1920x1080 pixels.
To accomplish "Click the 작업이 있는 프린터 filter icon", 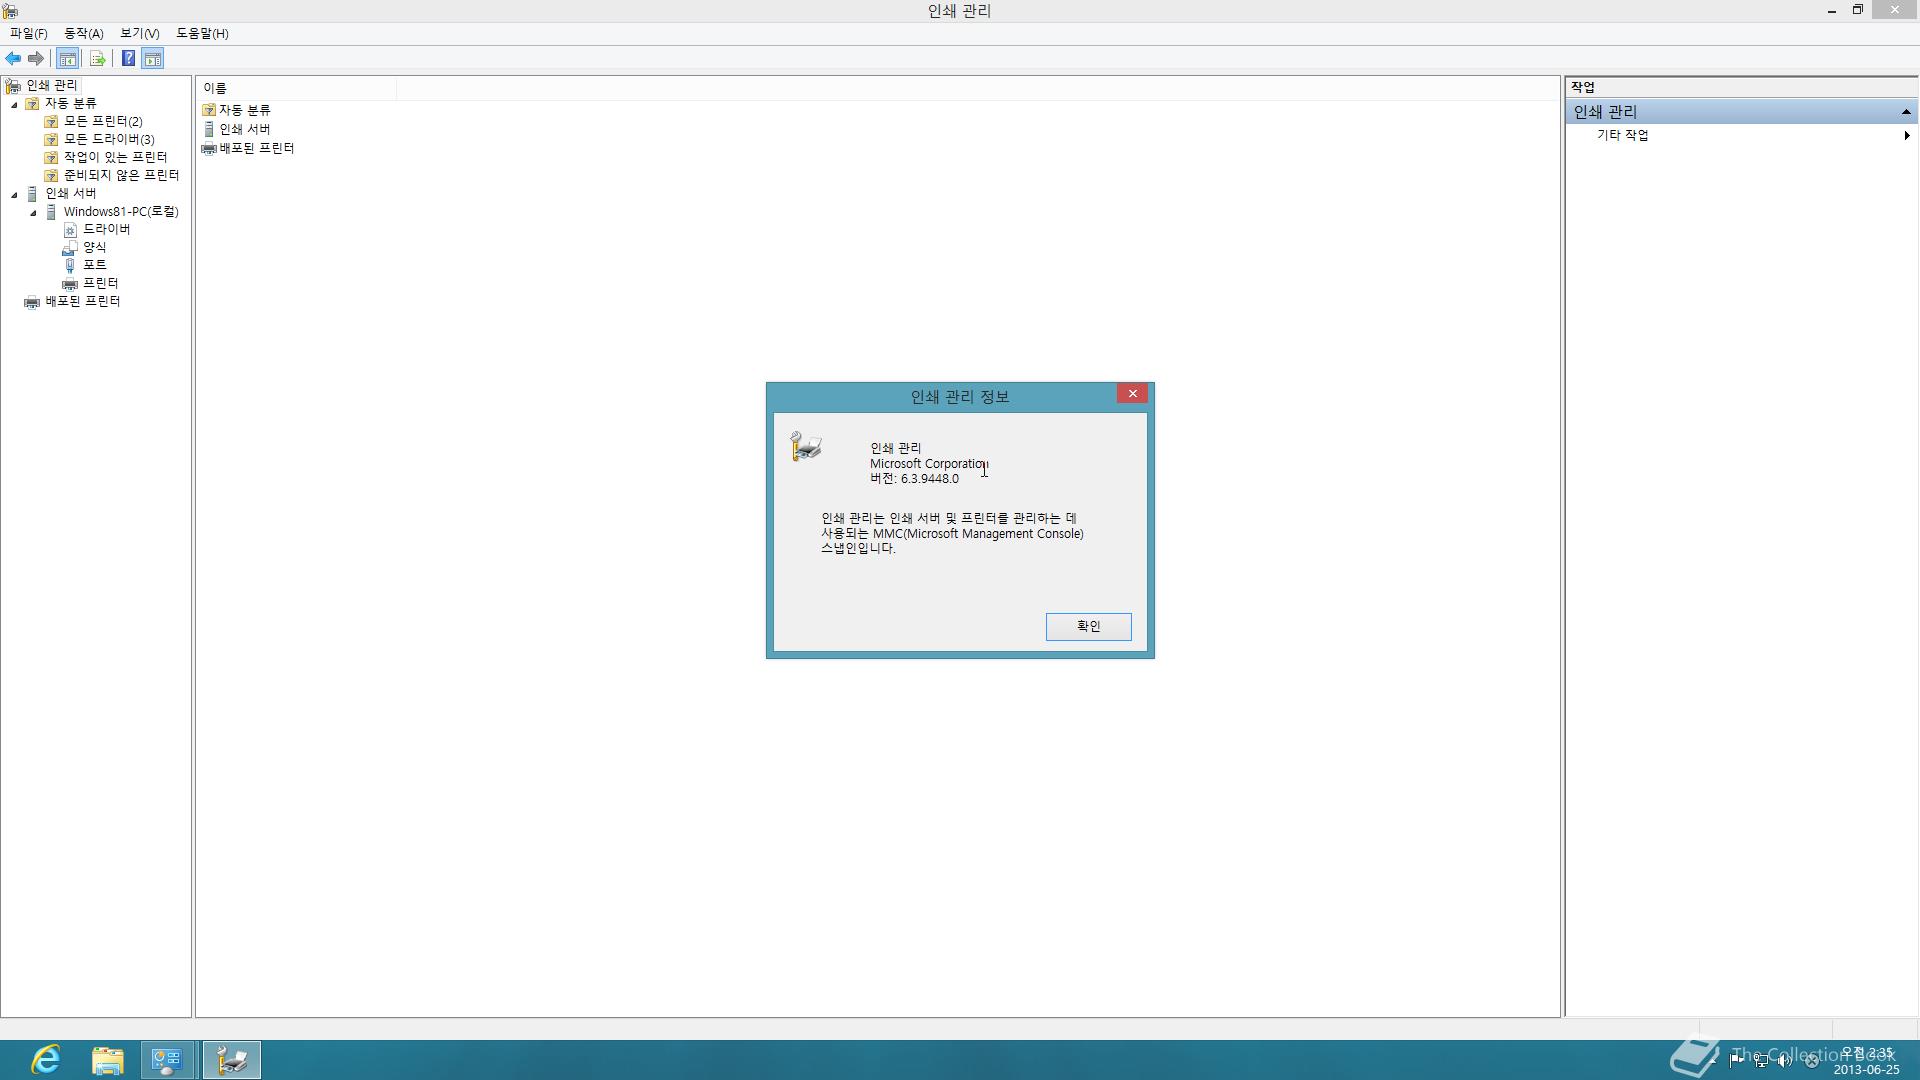I will click(51, 157).
